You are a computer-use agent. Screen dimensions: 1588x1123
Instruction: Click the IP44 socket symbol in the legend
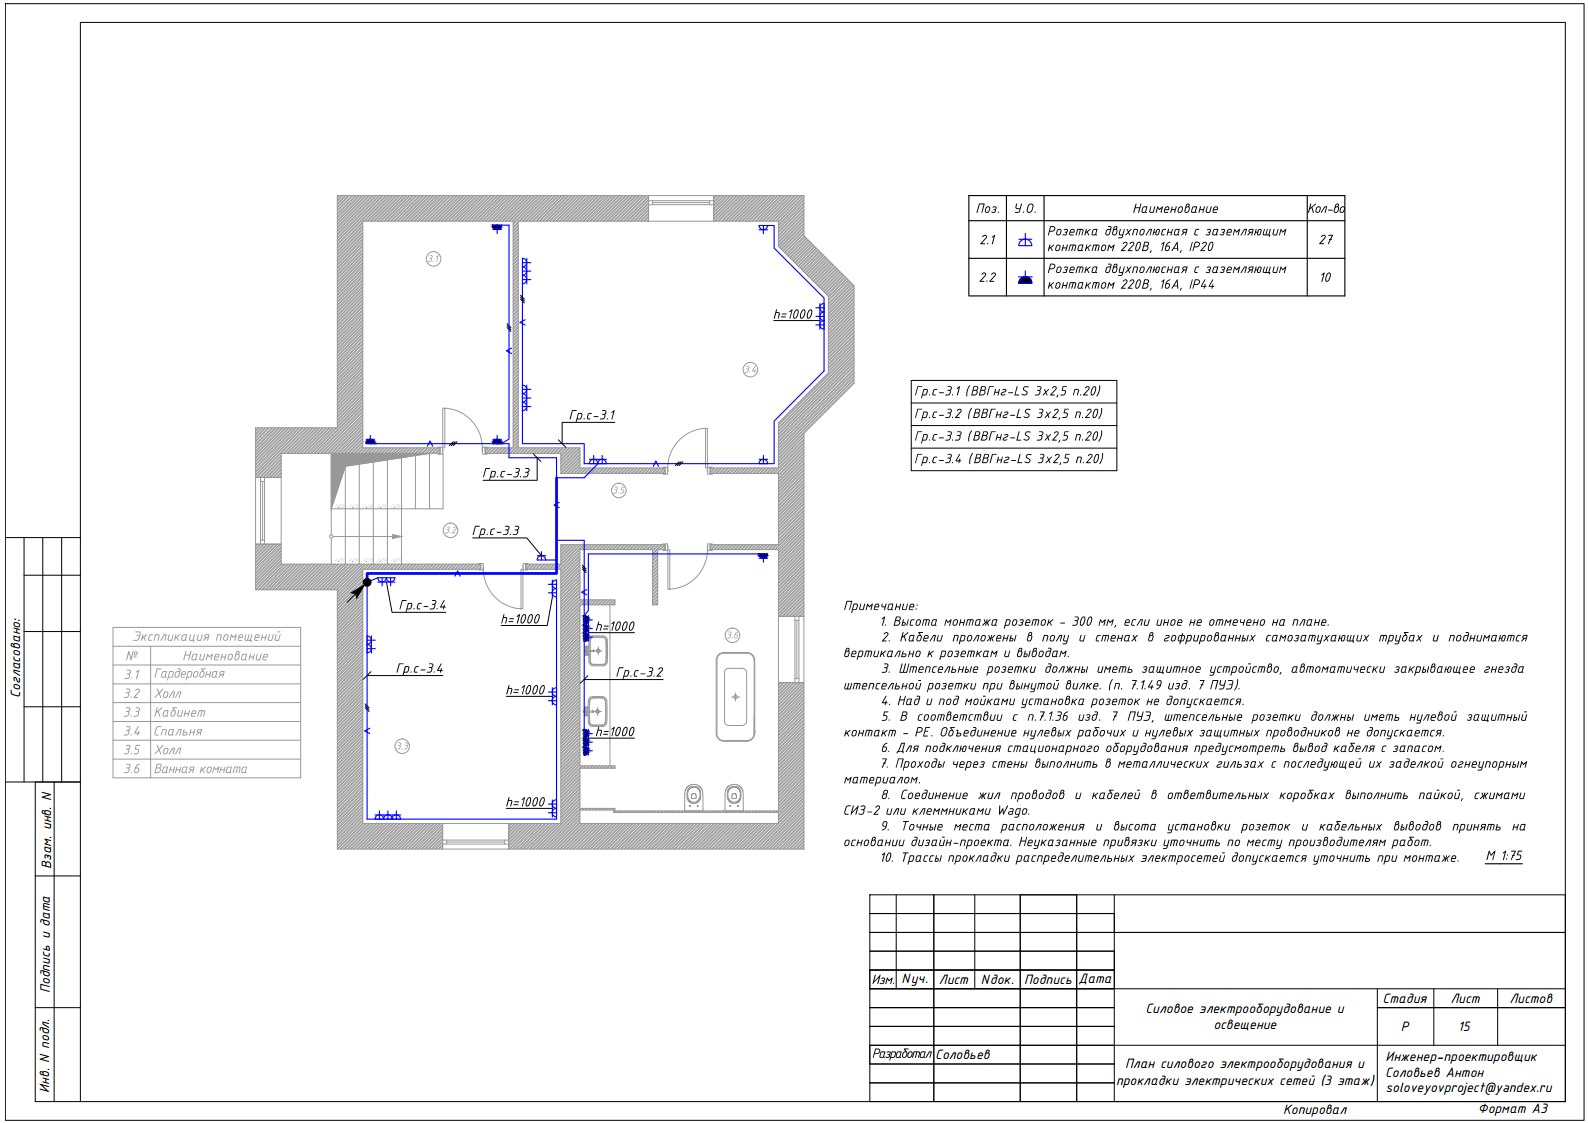1024,278
